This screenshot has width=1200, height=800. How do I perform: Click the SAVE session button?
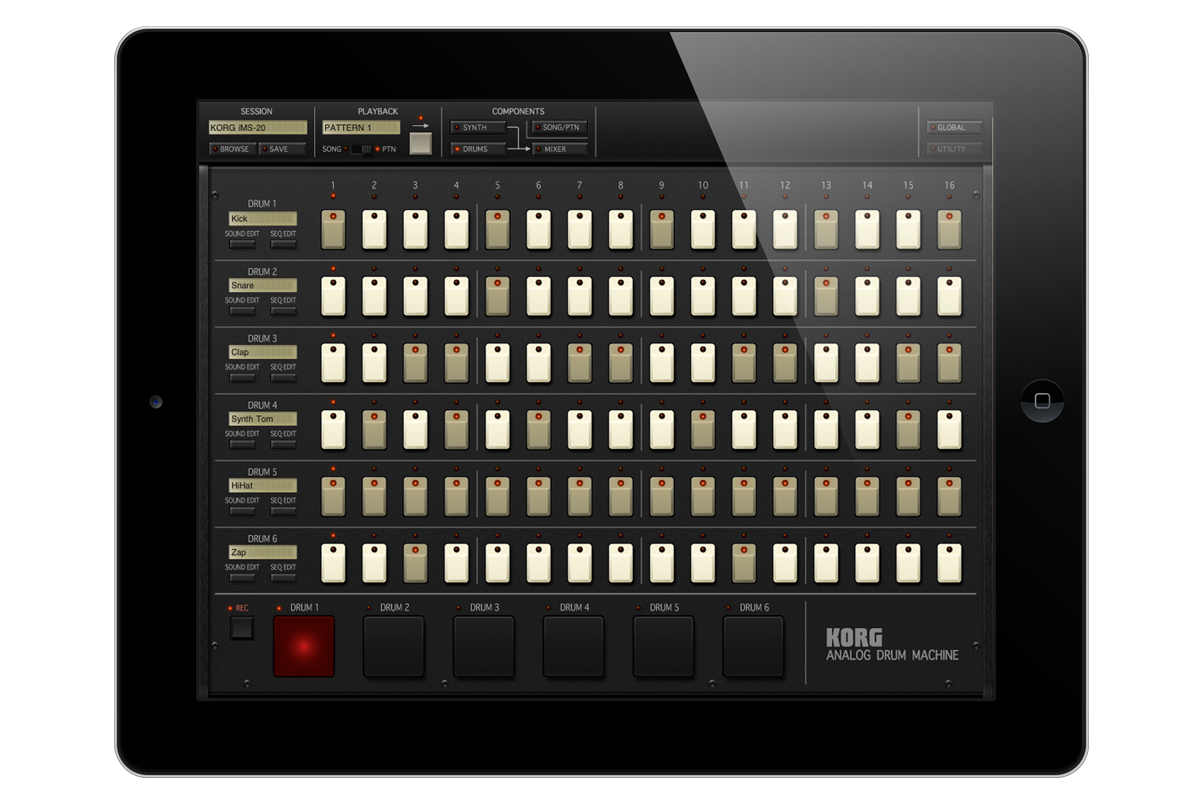pyautogui.click(x=282, y=149)
